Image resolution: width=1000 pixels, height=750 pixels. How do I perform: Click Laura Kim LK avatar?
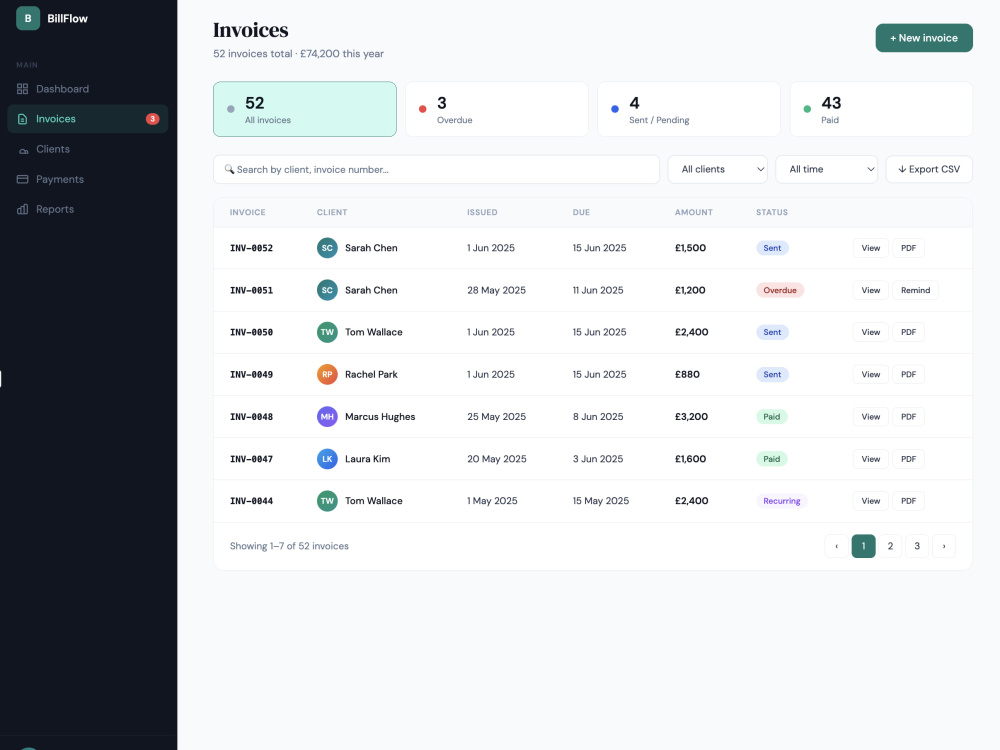pyautogui.click(x=327, y=459)
